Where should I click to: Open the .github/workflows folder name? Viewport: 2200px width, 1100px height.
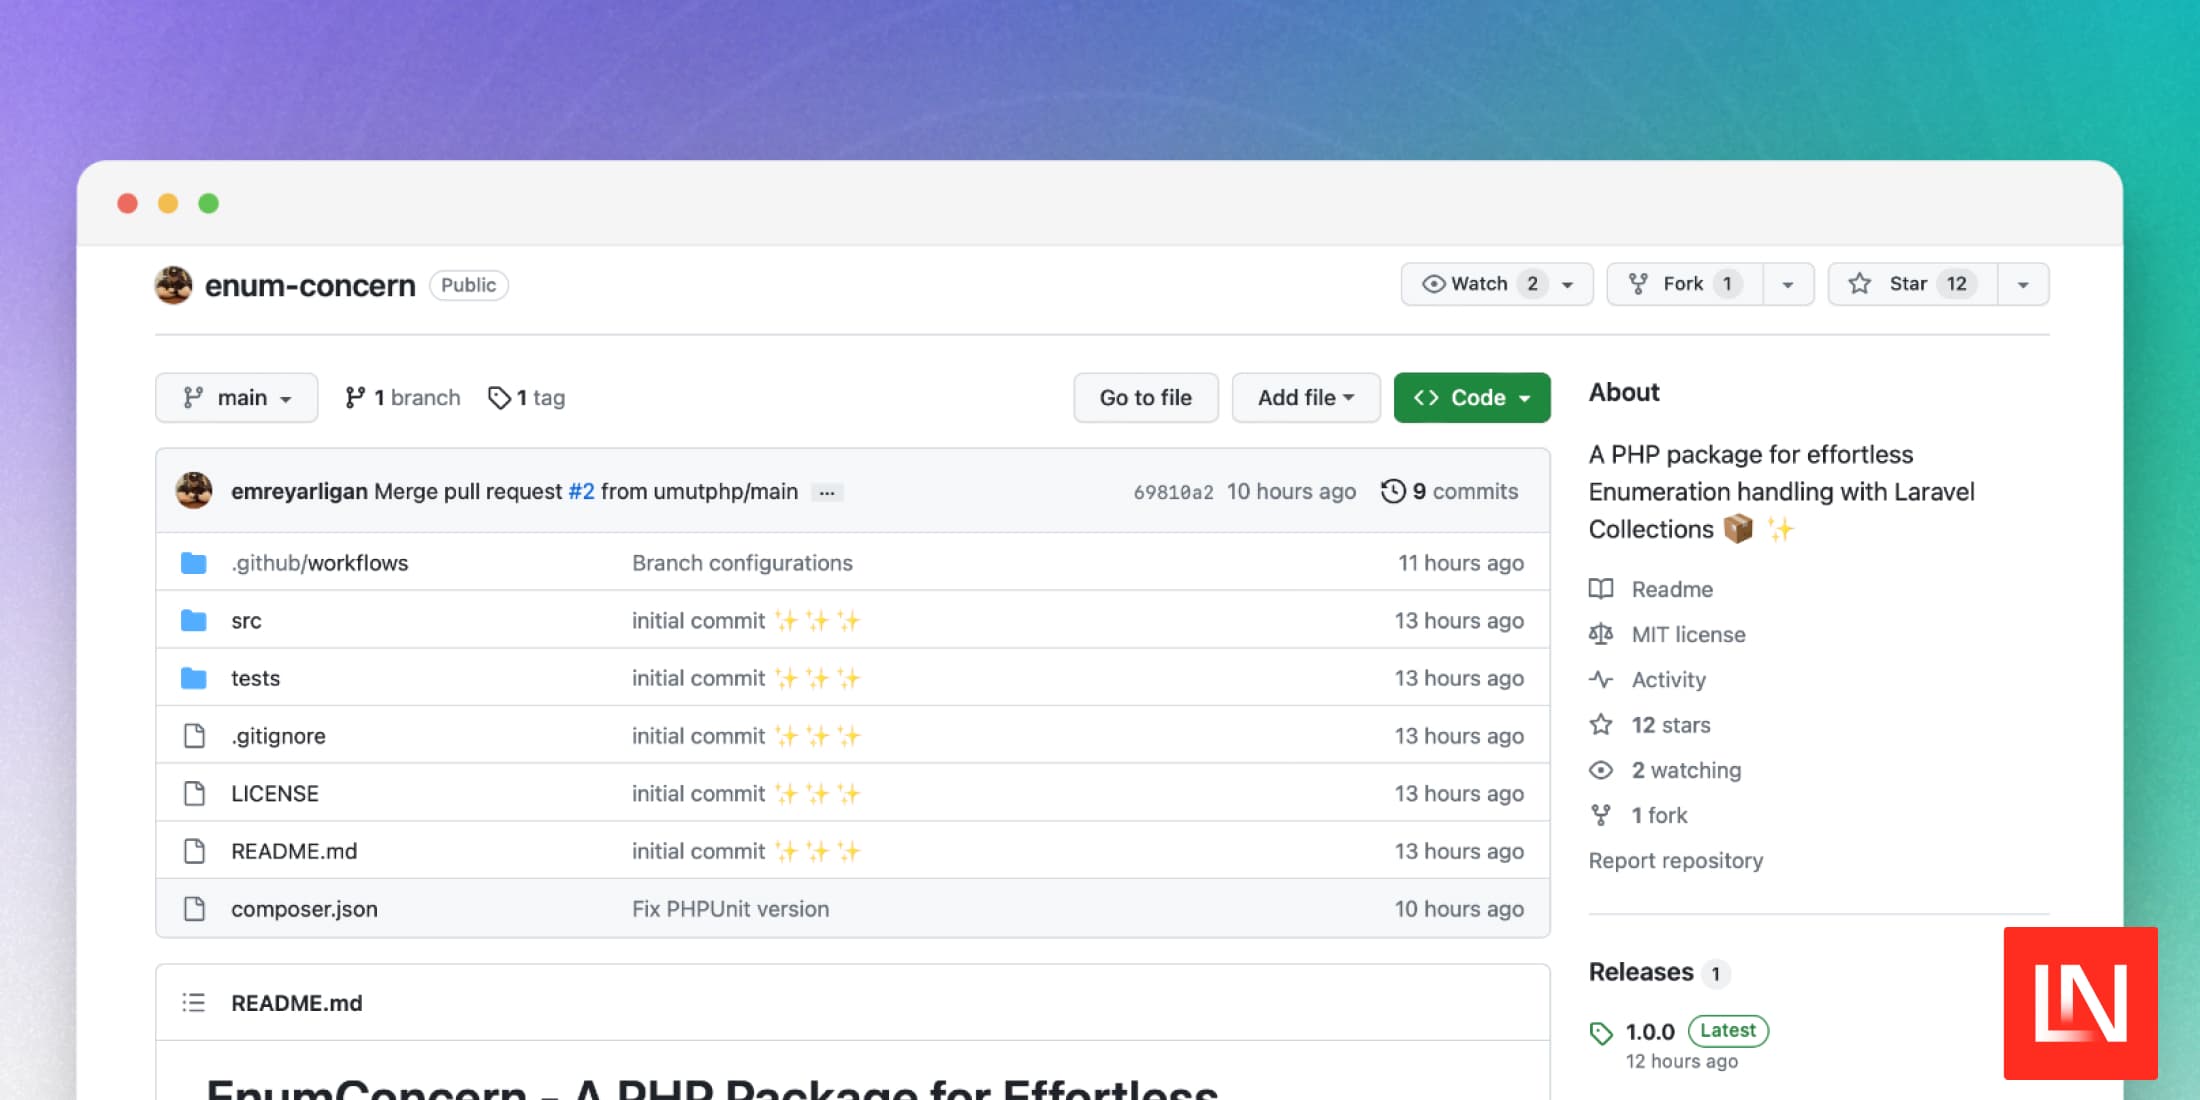320,563
